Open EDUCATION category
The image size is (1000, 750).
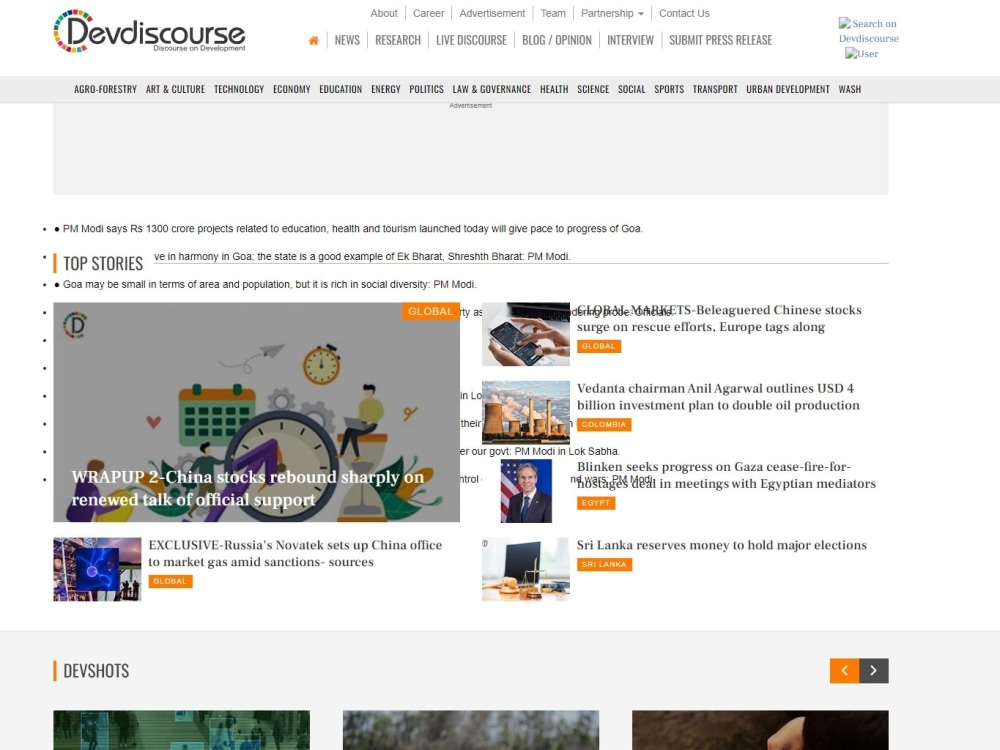click(x=341, y=89)
